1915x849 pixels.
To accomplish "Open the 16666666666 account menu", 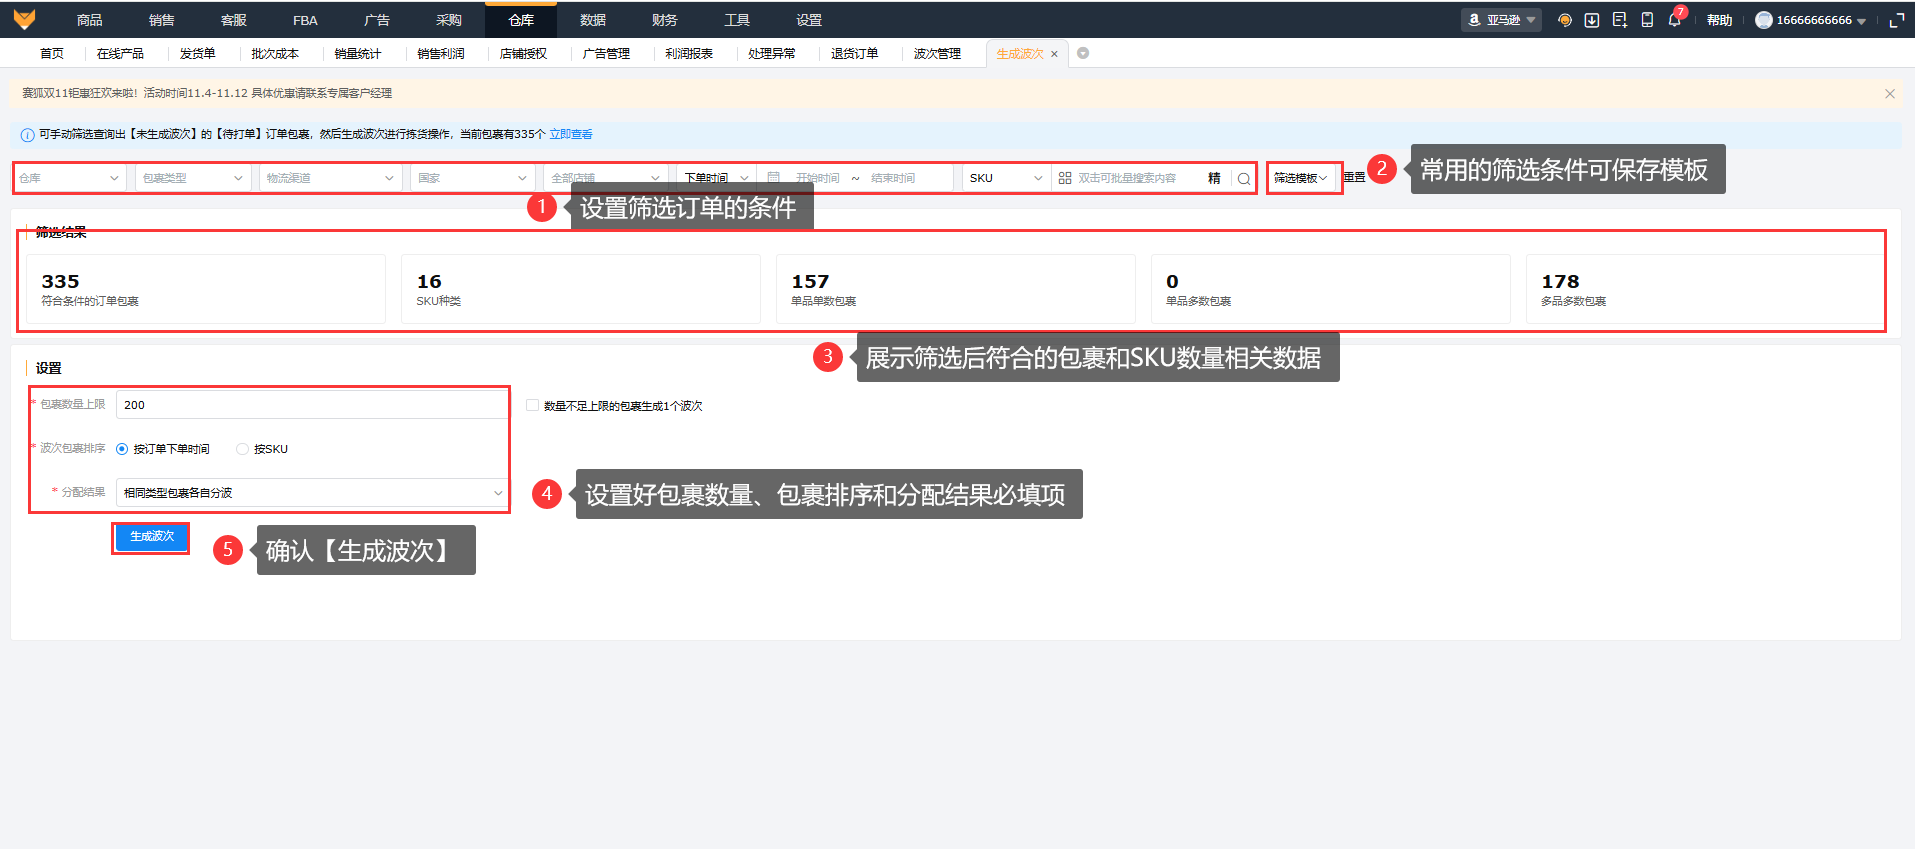I will tap(1811, 20).
